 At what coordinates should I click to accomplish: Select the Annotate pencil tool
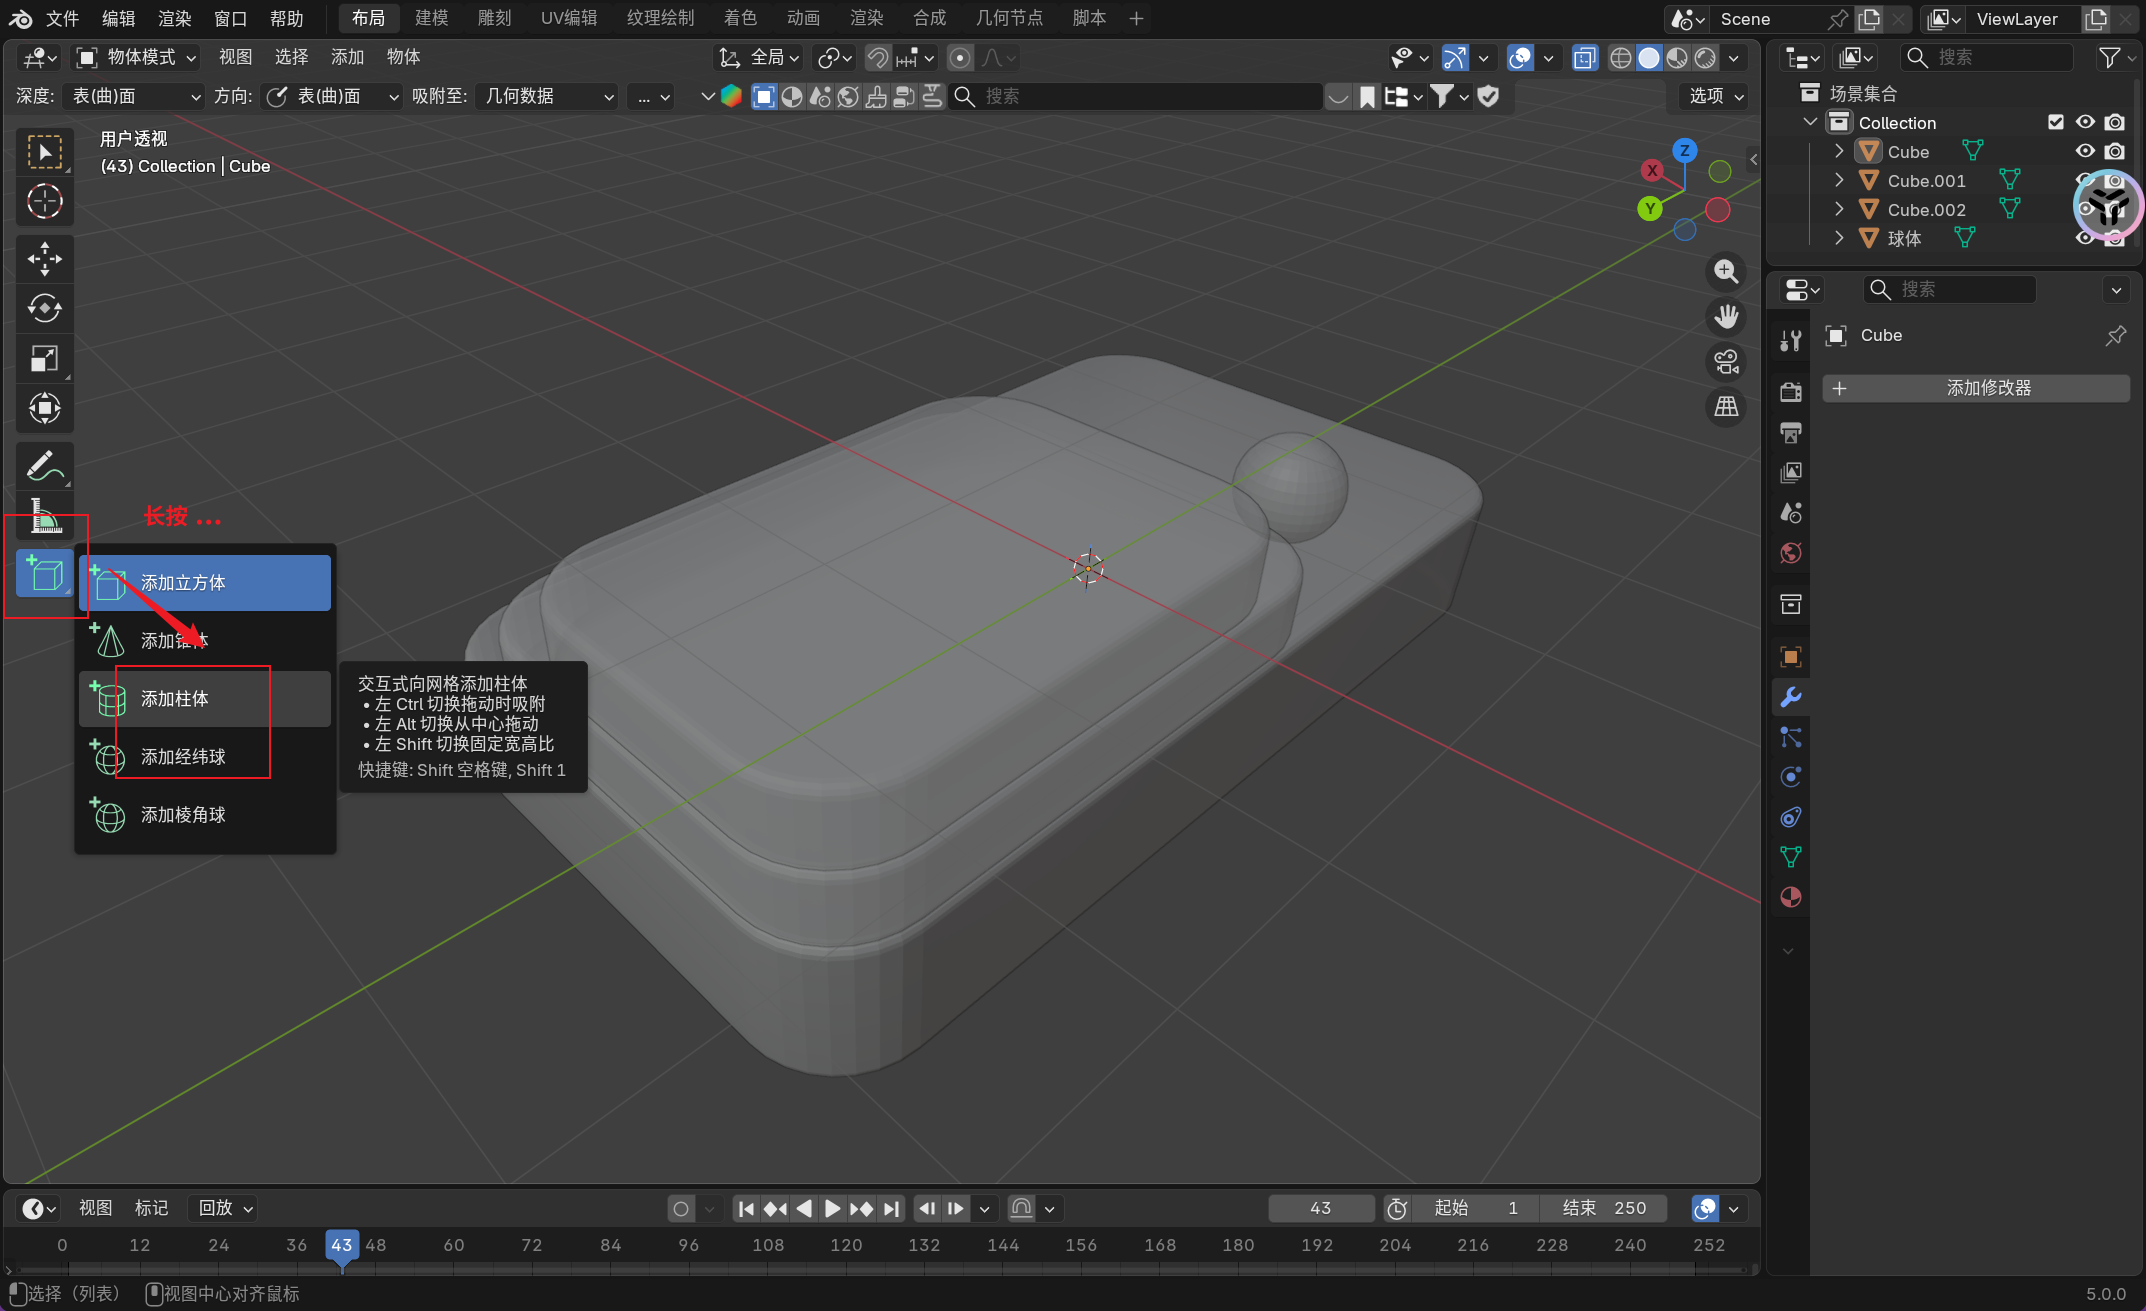pyautogui.click(x=44, y=466)
